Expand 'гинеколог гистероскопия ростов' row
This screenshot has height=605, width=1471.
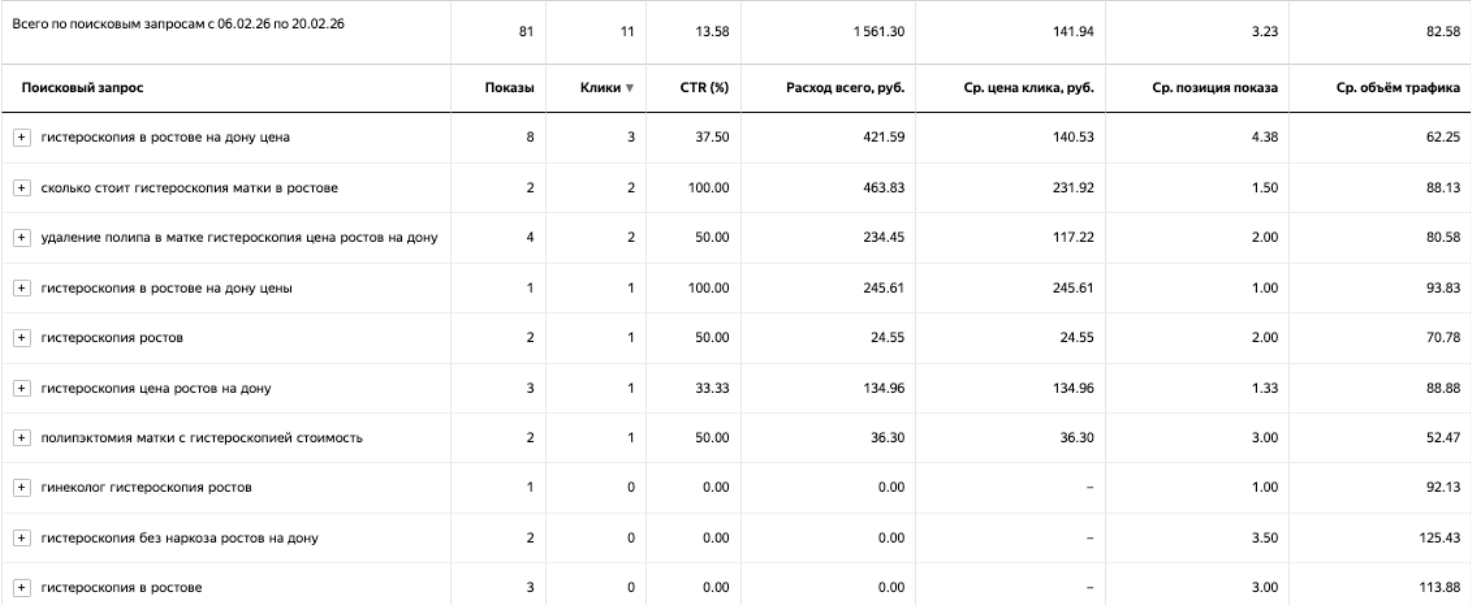[20, 488]
